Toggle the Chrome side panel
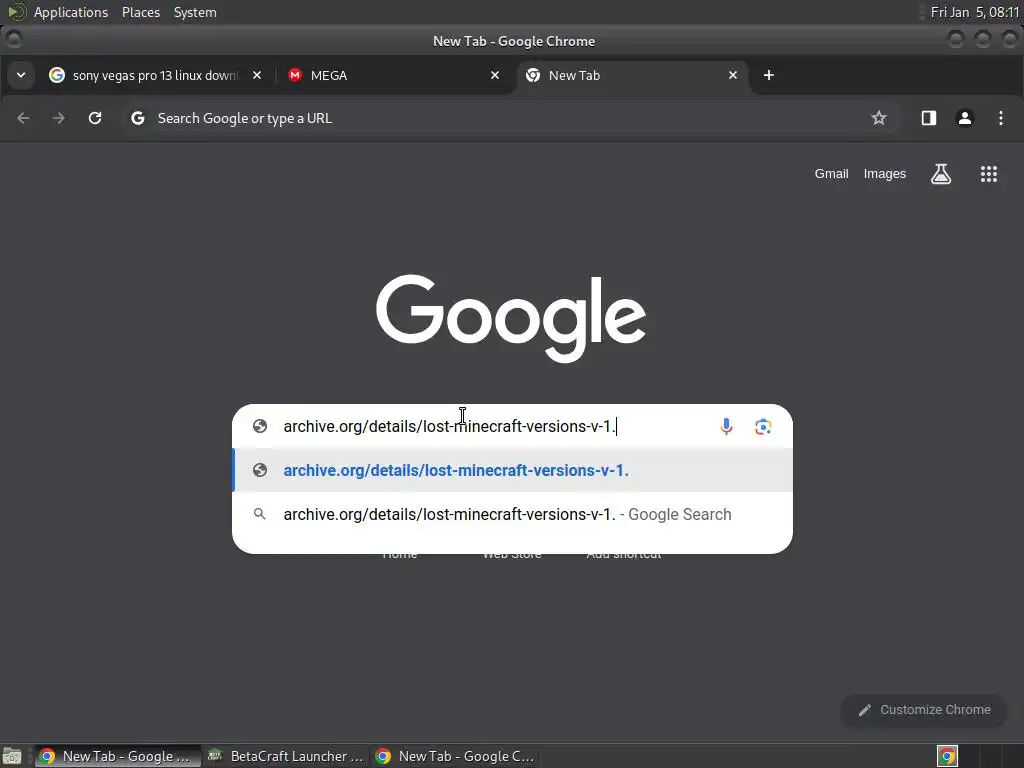This screenshot has height=768, width=1024. point(929,118)
